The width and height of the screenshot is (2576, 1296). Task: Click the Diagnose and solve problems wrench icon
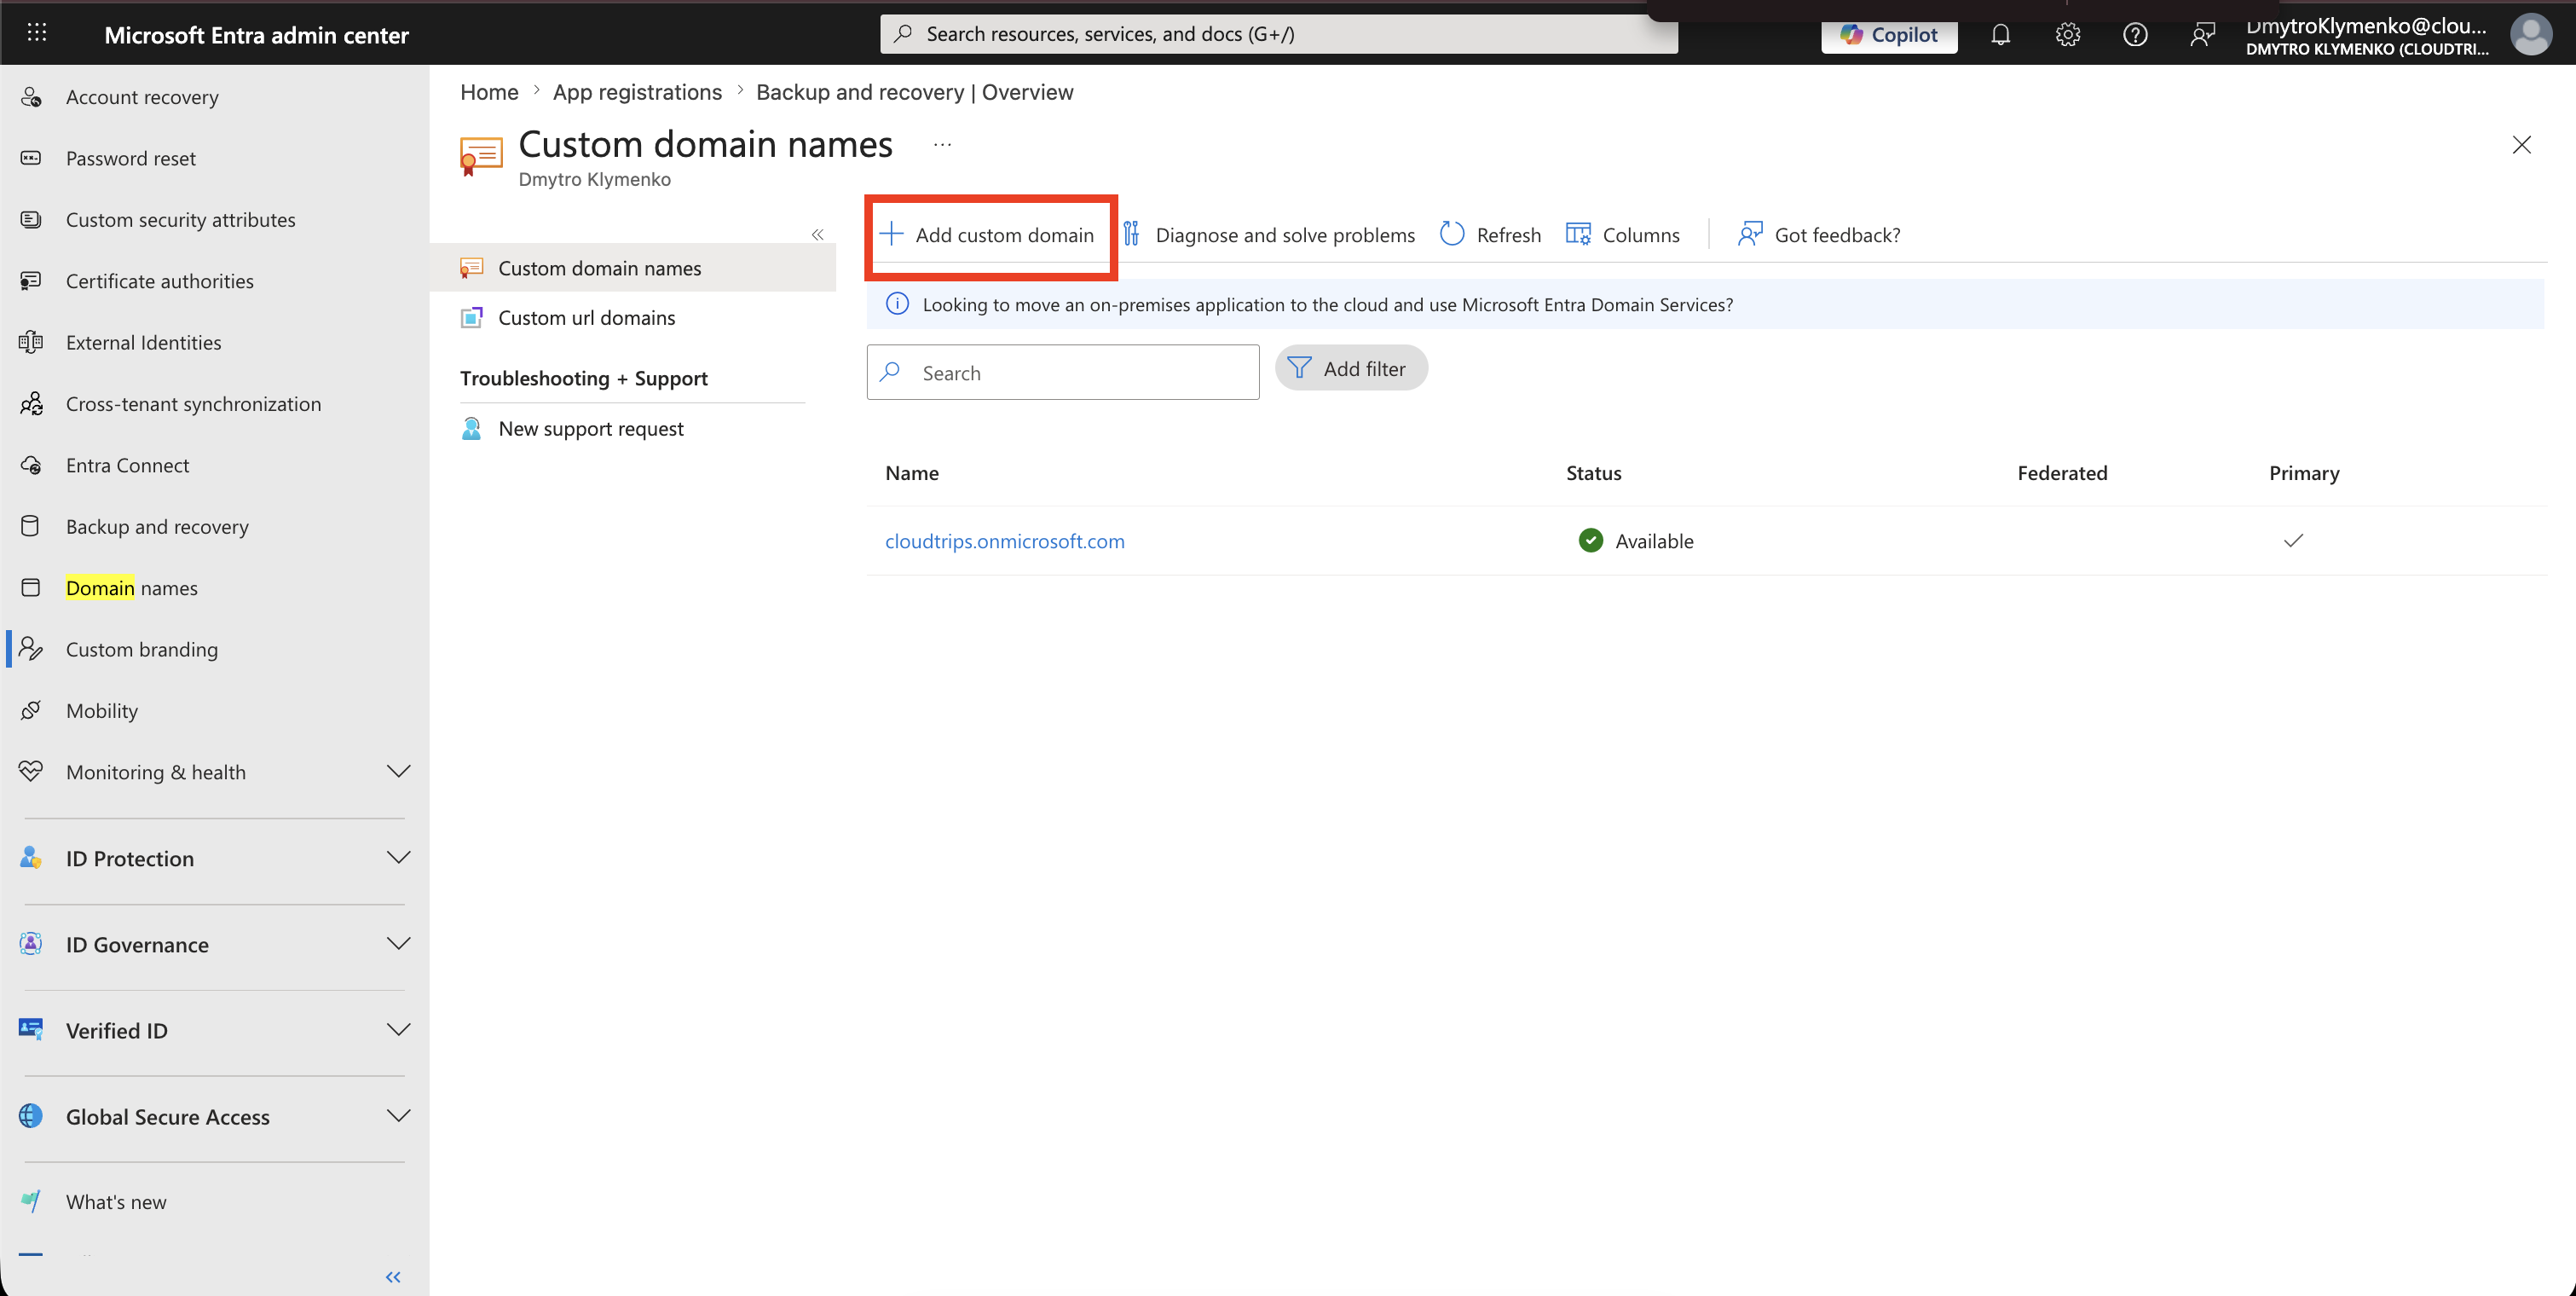point(1131,234)
